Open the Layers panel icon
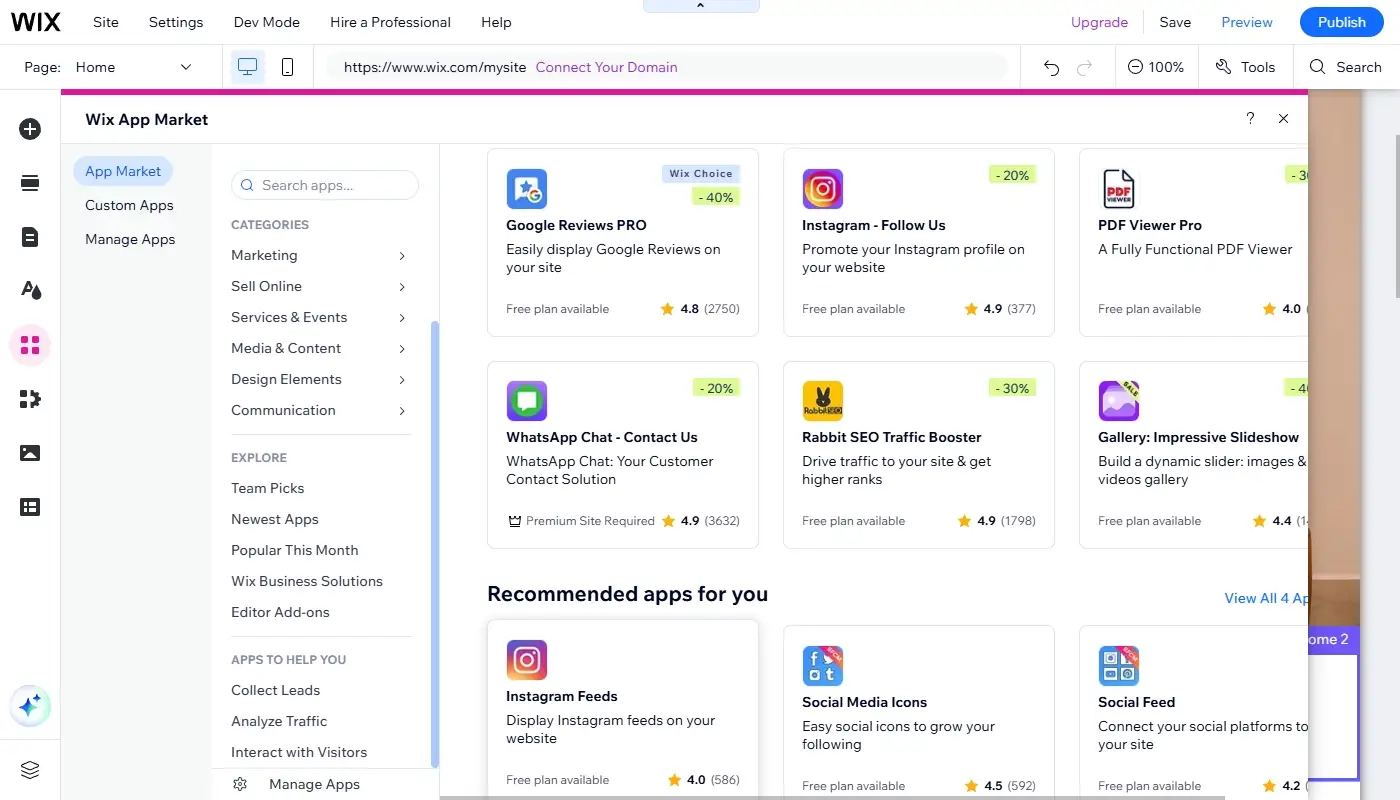The height and width of the screenshot is (800, 1400). (x=30, y=770)
